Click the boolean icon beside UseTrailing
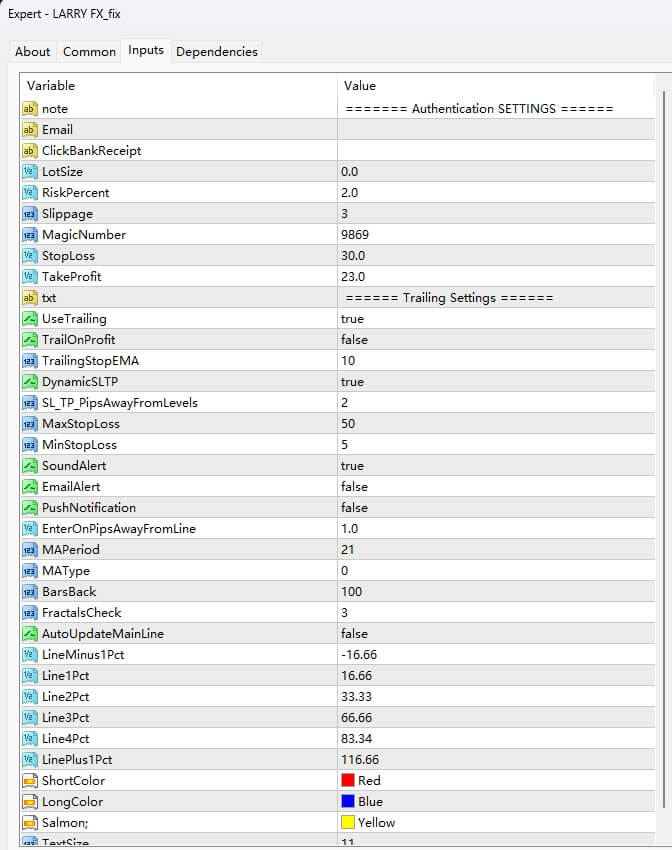This screenshot has height=850, width=672. click(x=29, y=319)
